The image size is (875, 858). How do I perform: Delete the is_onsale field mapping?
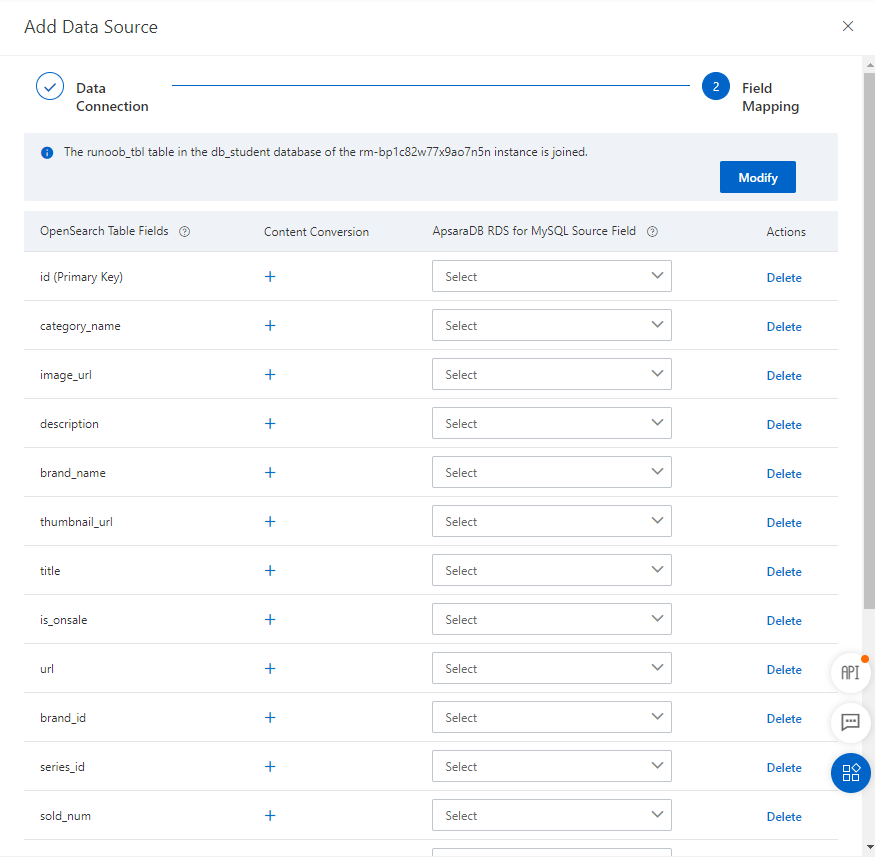pos(784,621)
